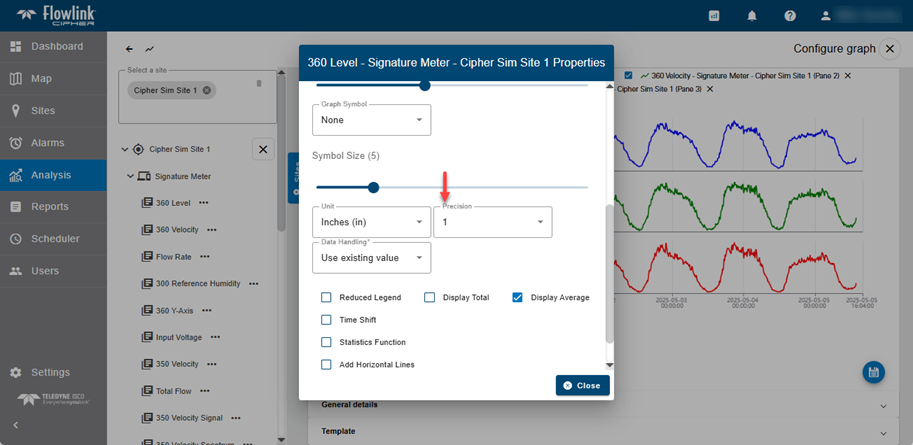Enable the Reduced Legend checkbox
Viewport: 913px width, 445px height.
(326, 298)
